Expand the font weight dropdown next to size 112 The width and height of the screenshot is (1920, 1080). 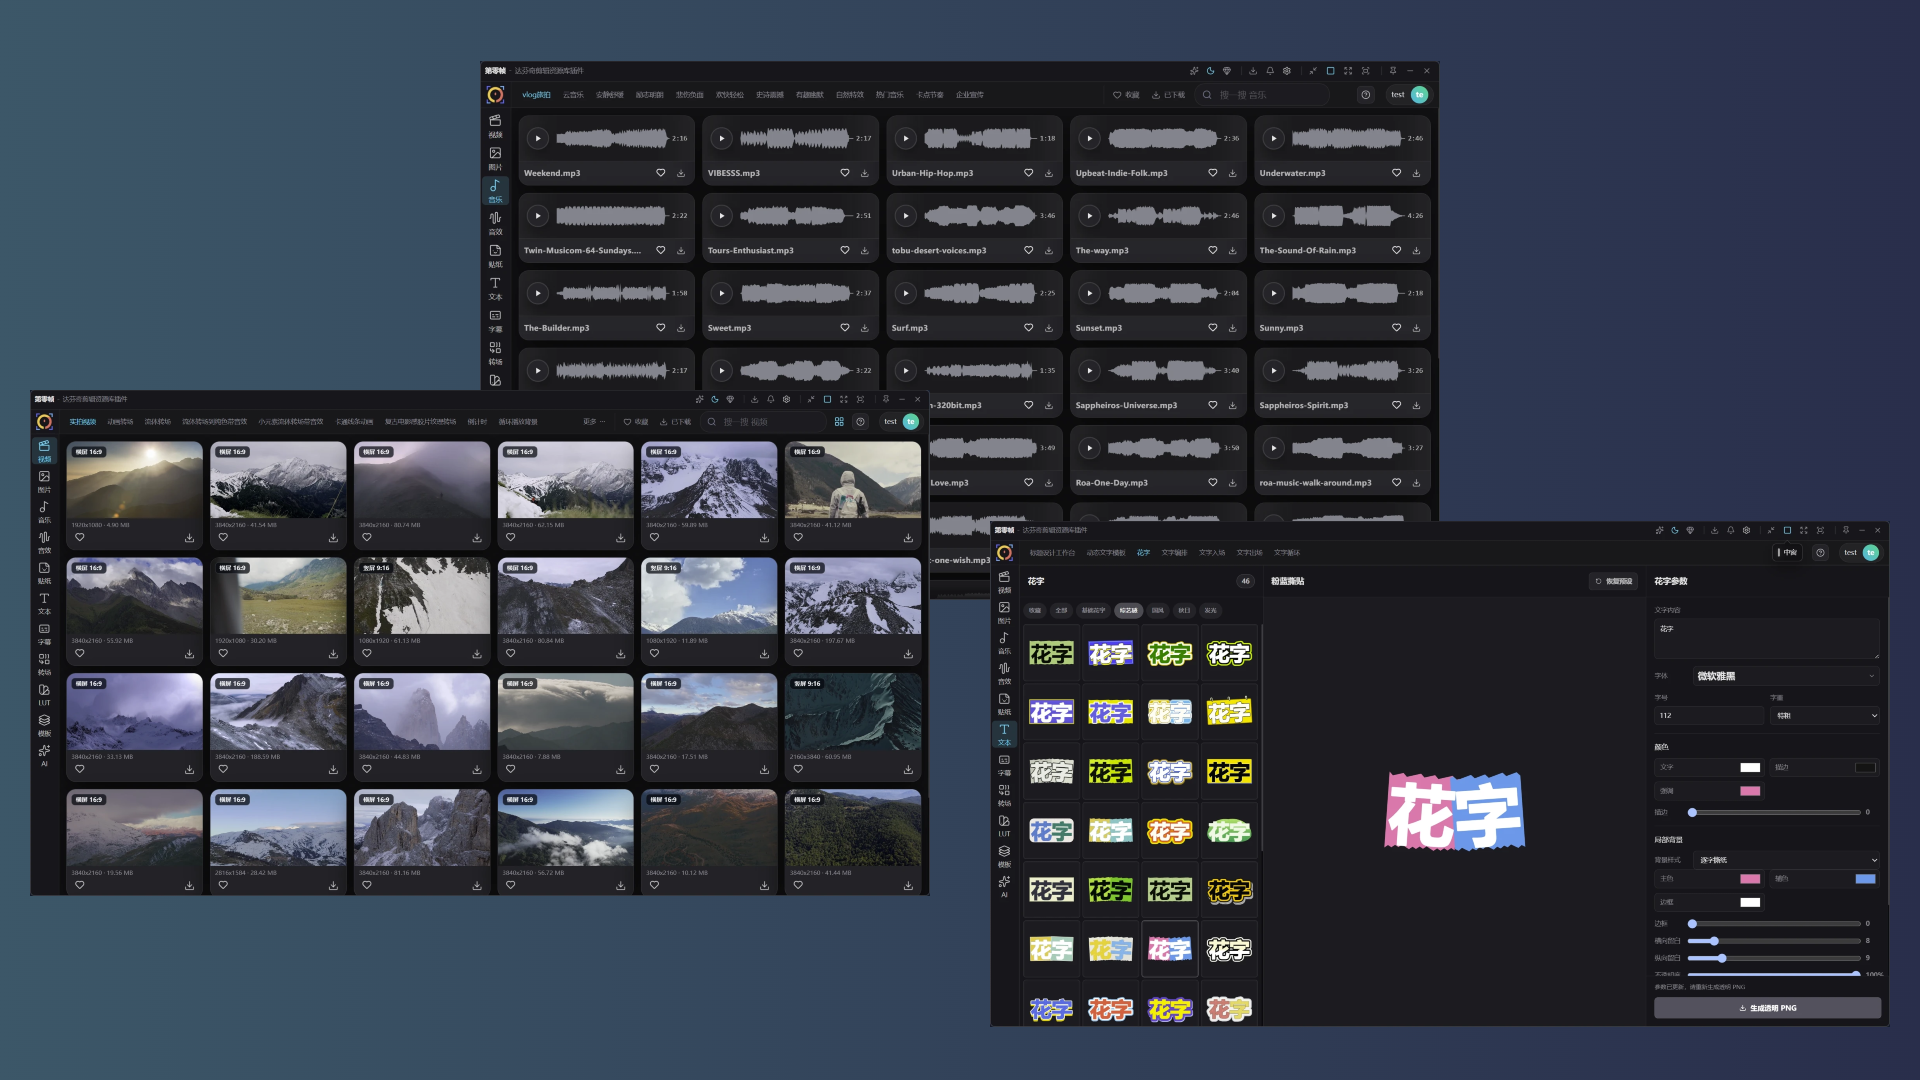pos(1825,716)
